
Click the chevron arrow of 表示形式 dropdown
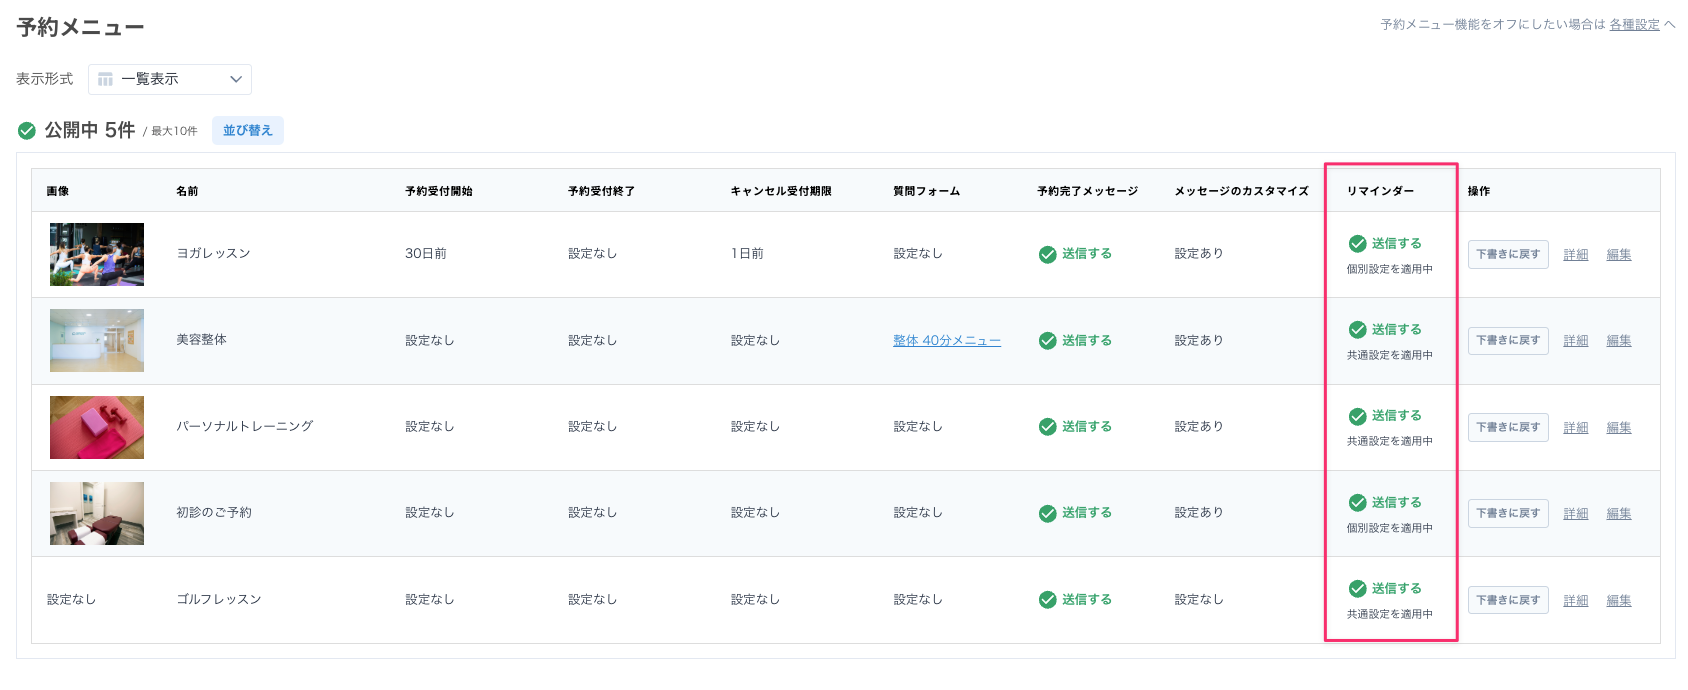(236, 79)
